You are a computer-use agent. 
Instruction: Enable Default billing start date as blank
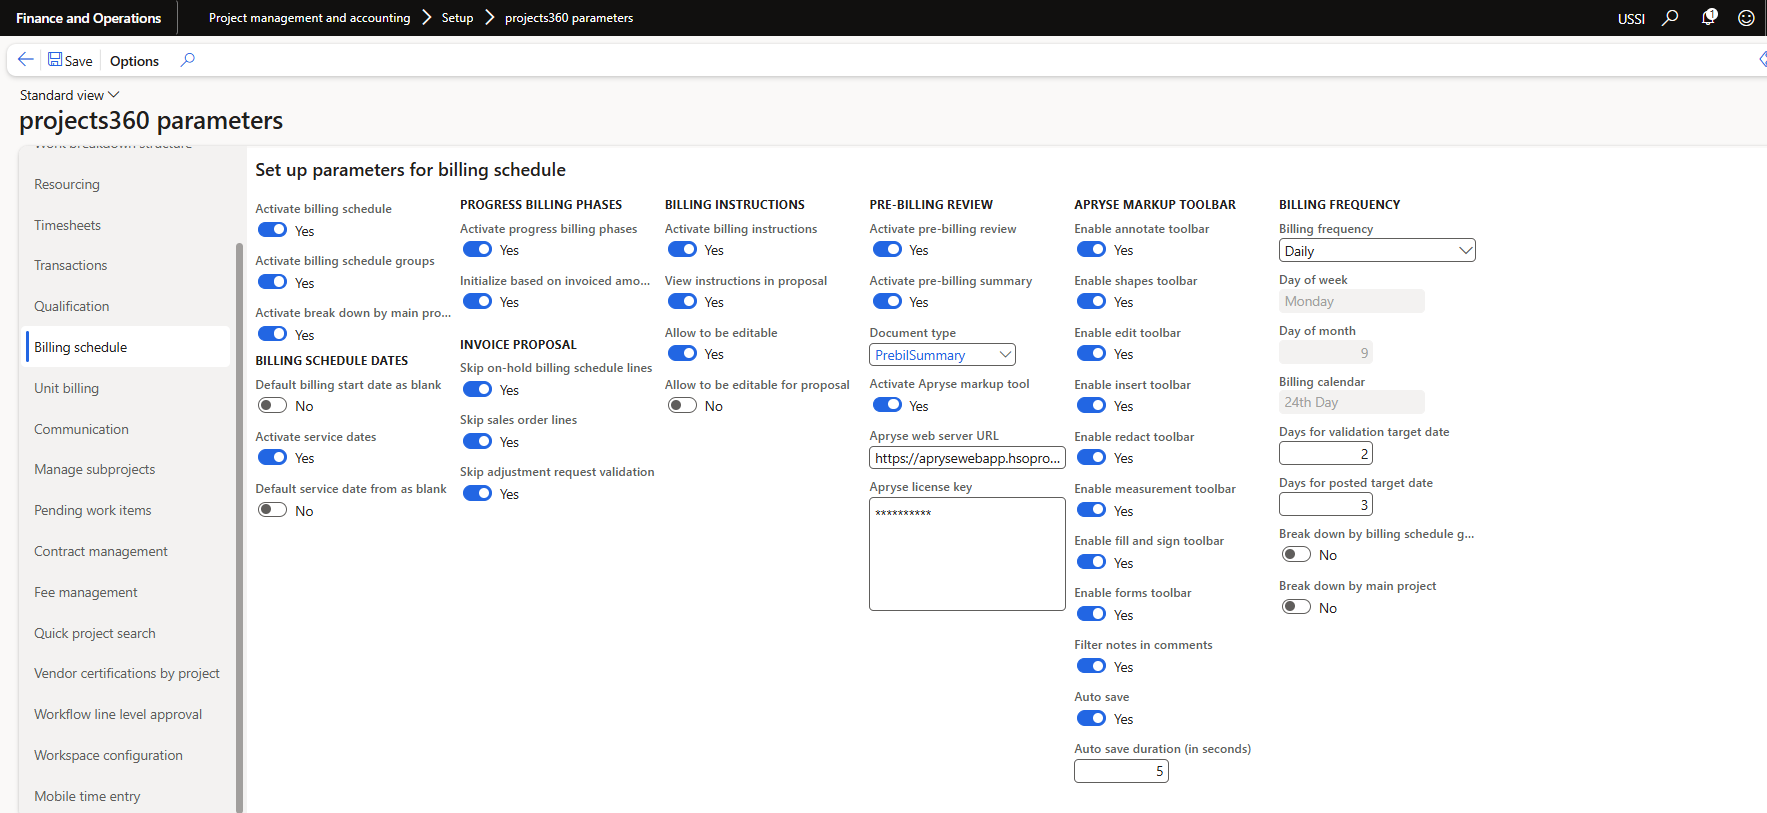coord(273,406)
